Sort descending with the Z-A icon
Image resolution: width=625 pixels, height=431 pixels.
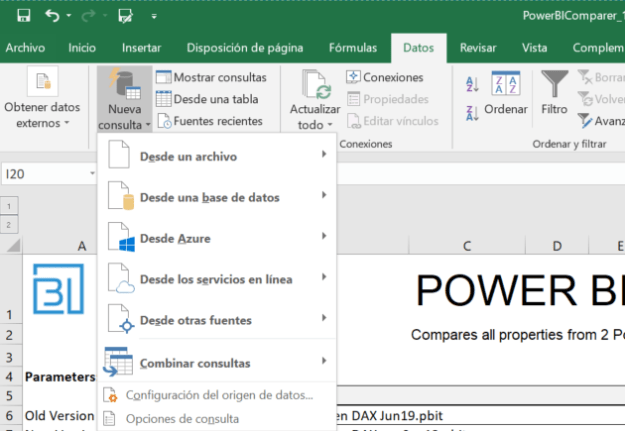(x=473, y=113)
